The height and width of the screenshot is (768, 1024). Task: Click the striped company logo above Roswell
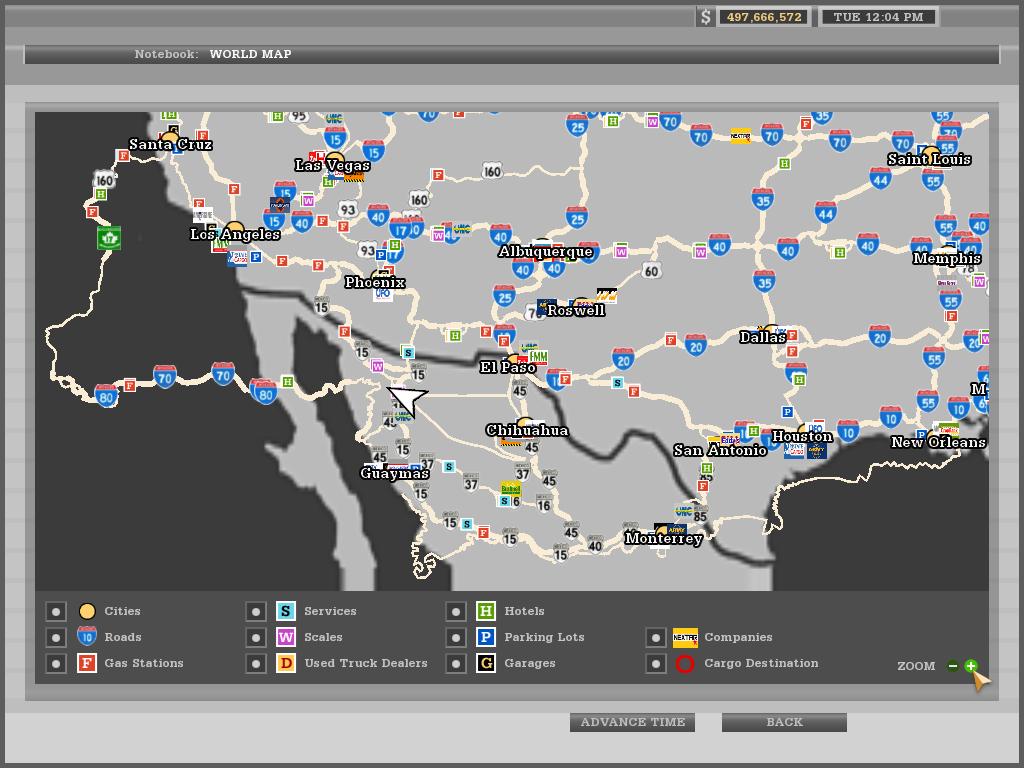606,295
